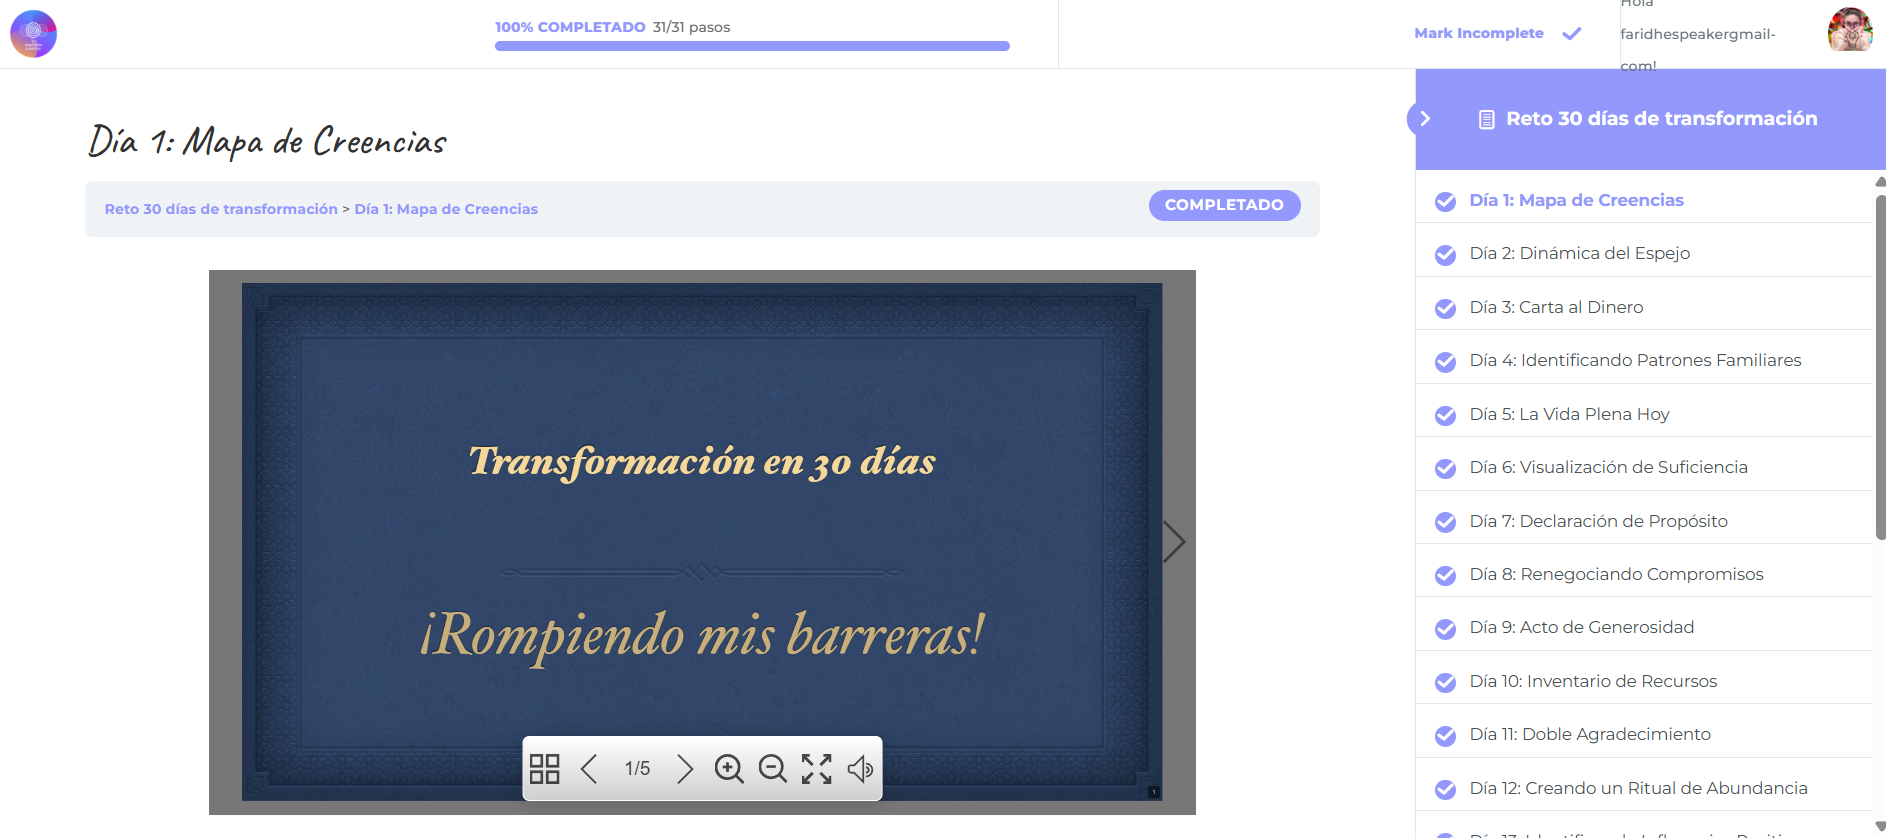
Task: Collapse the course sidebar with chevron
Action: point(1425,119)
